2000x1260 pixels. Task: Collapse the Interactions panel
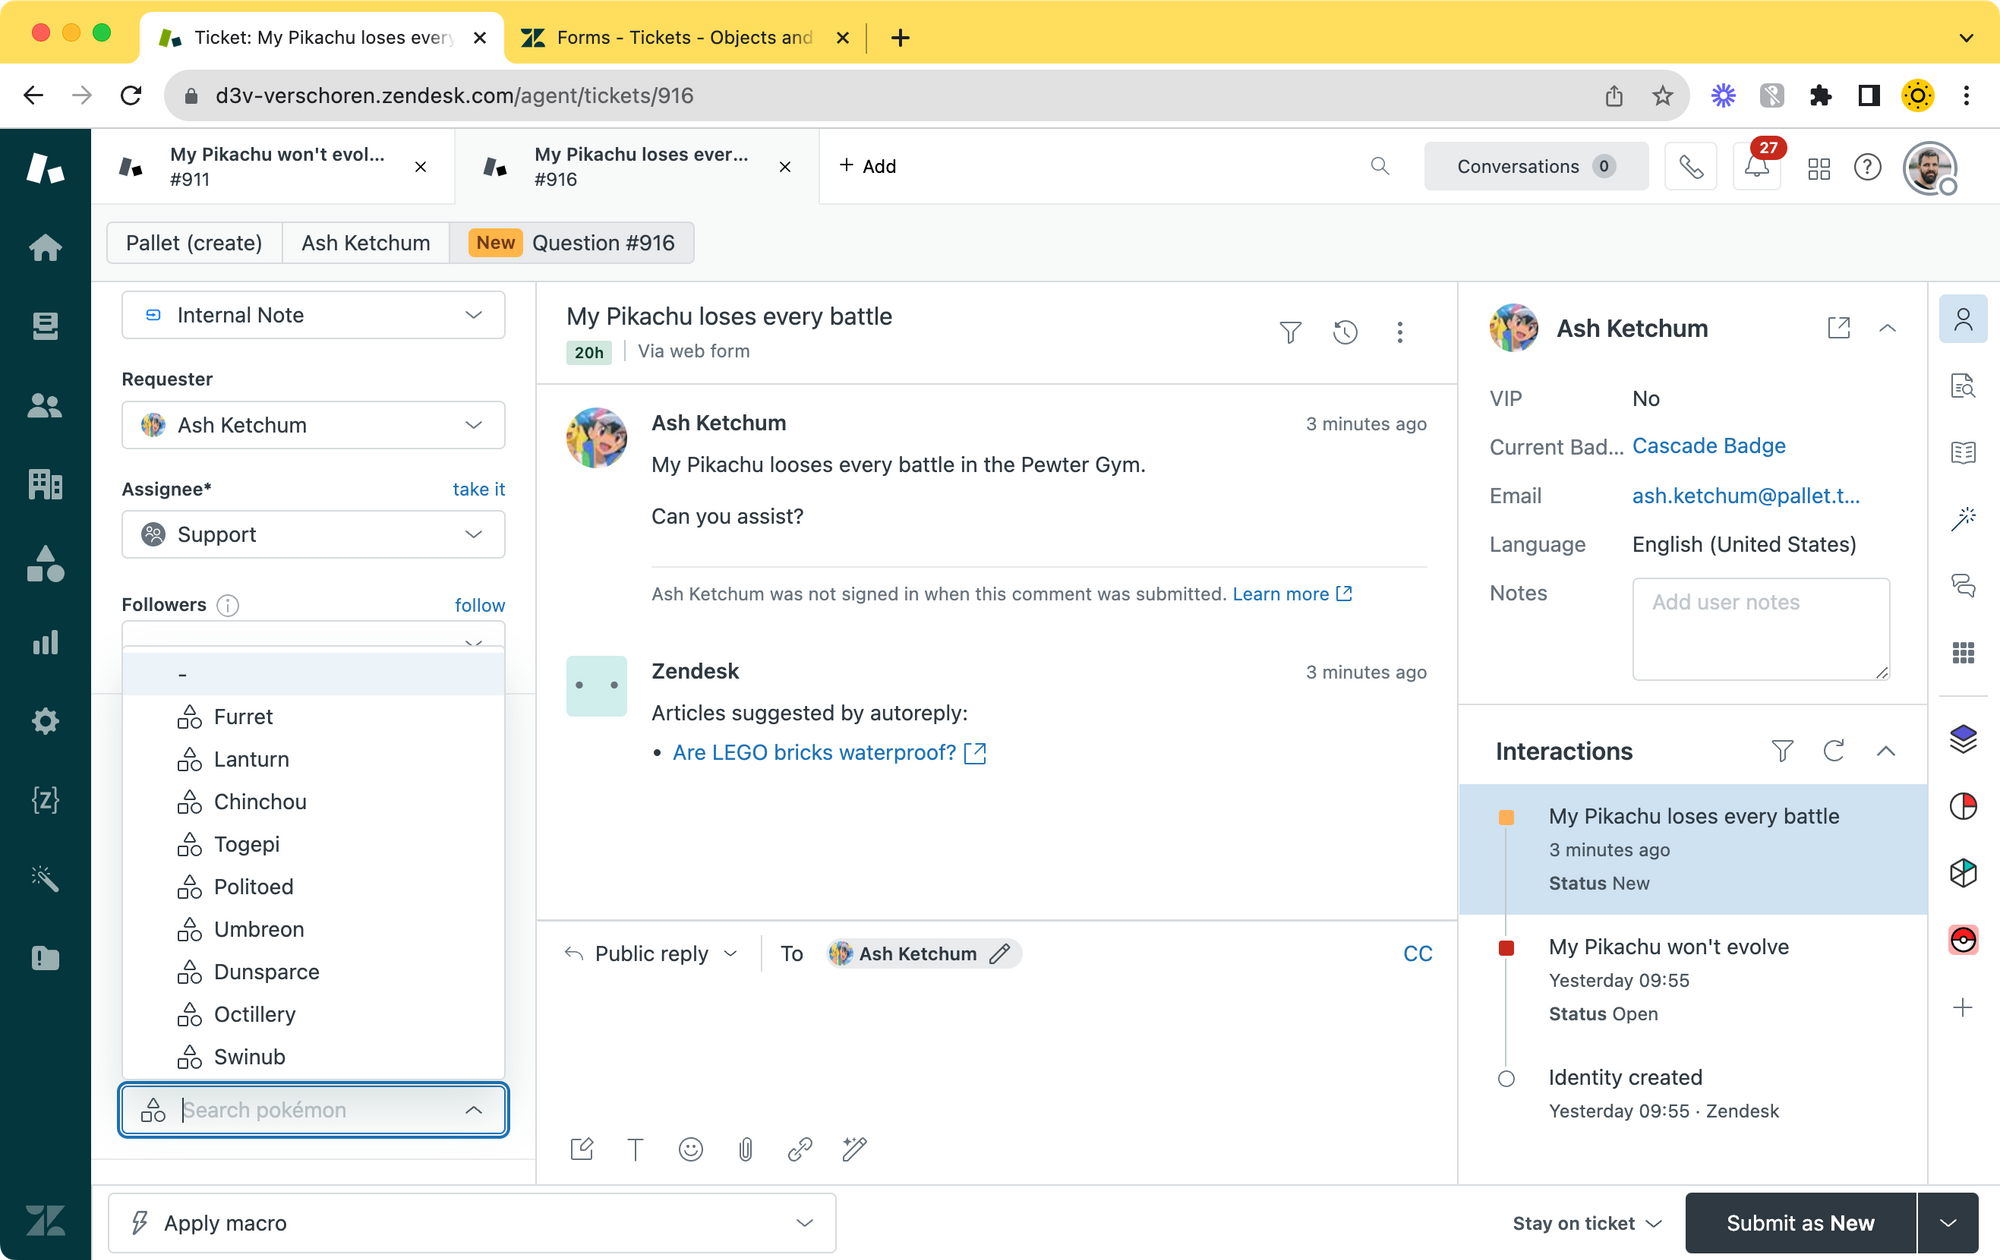coord(1886,751)
